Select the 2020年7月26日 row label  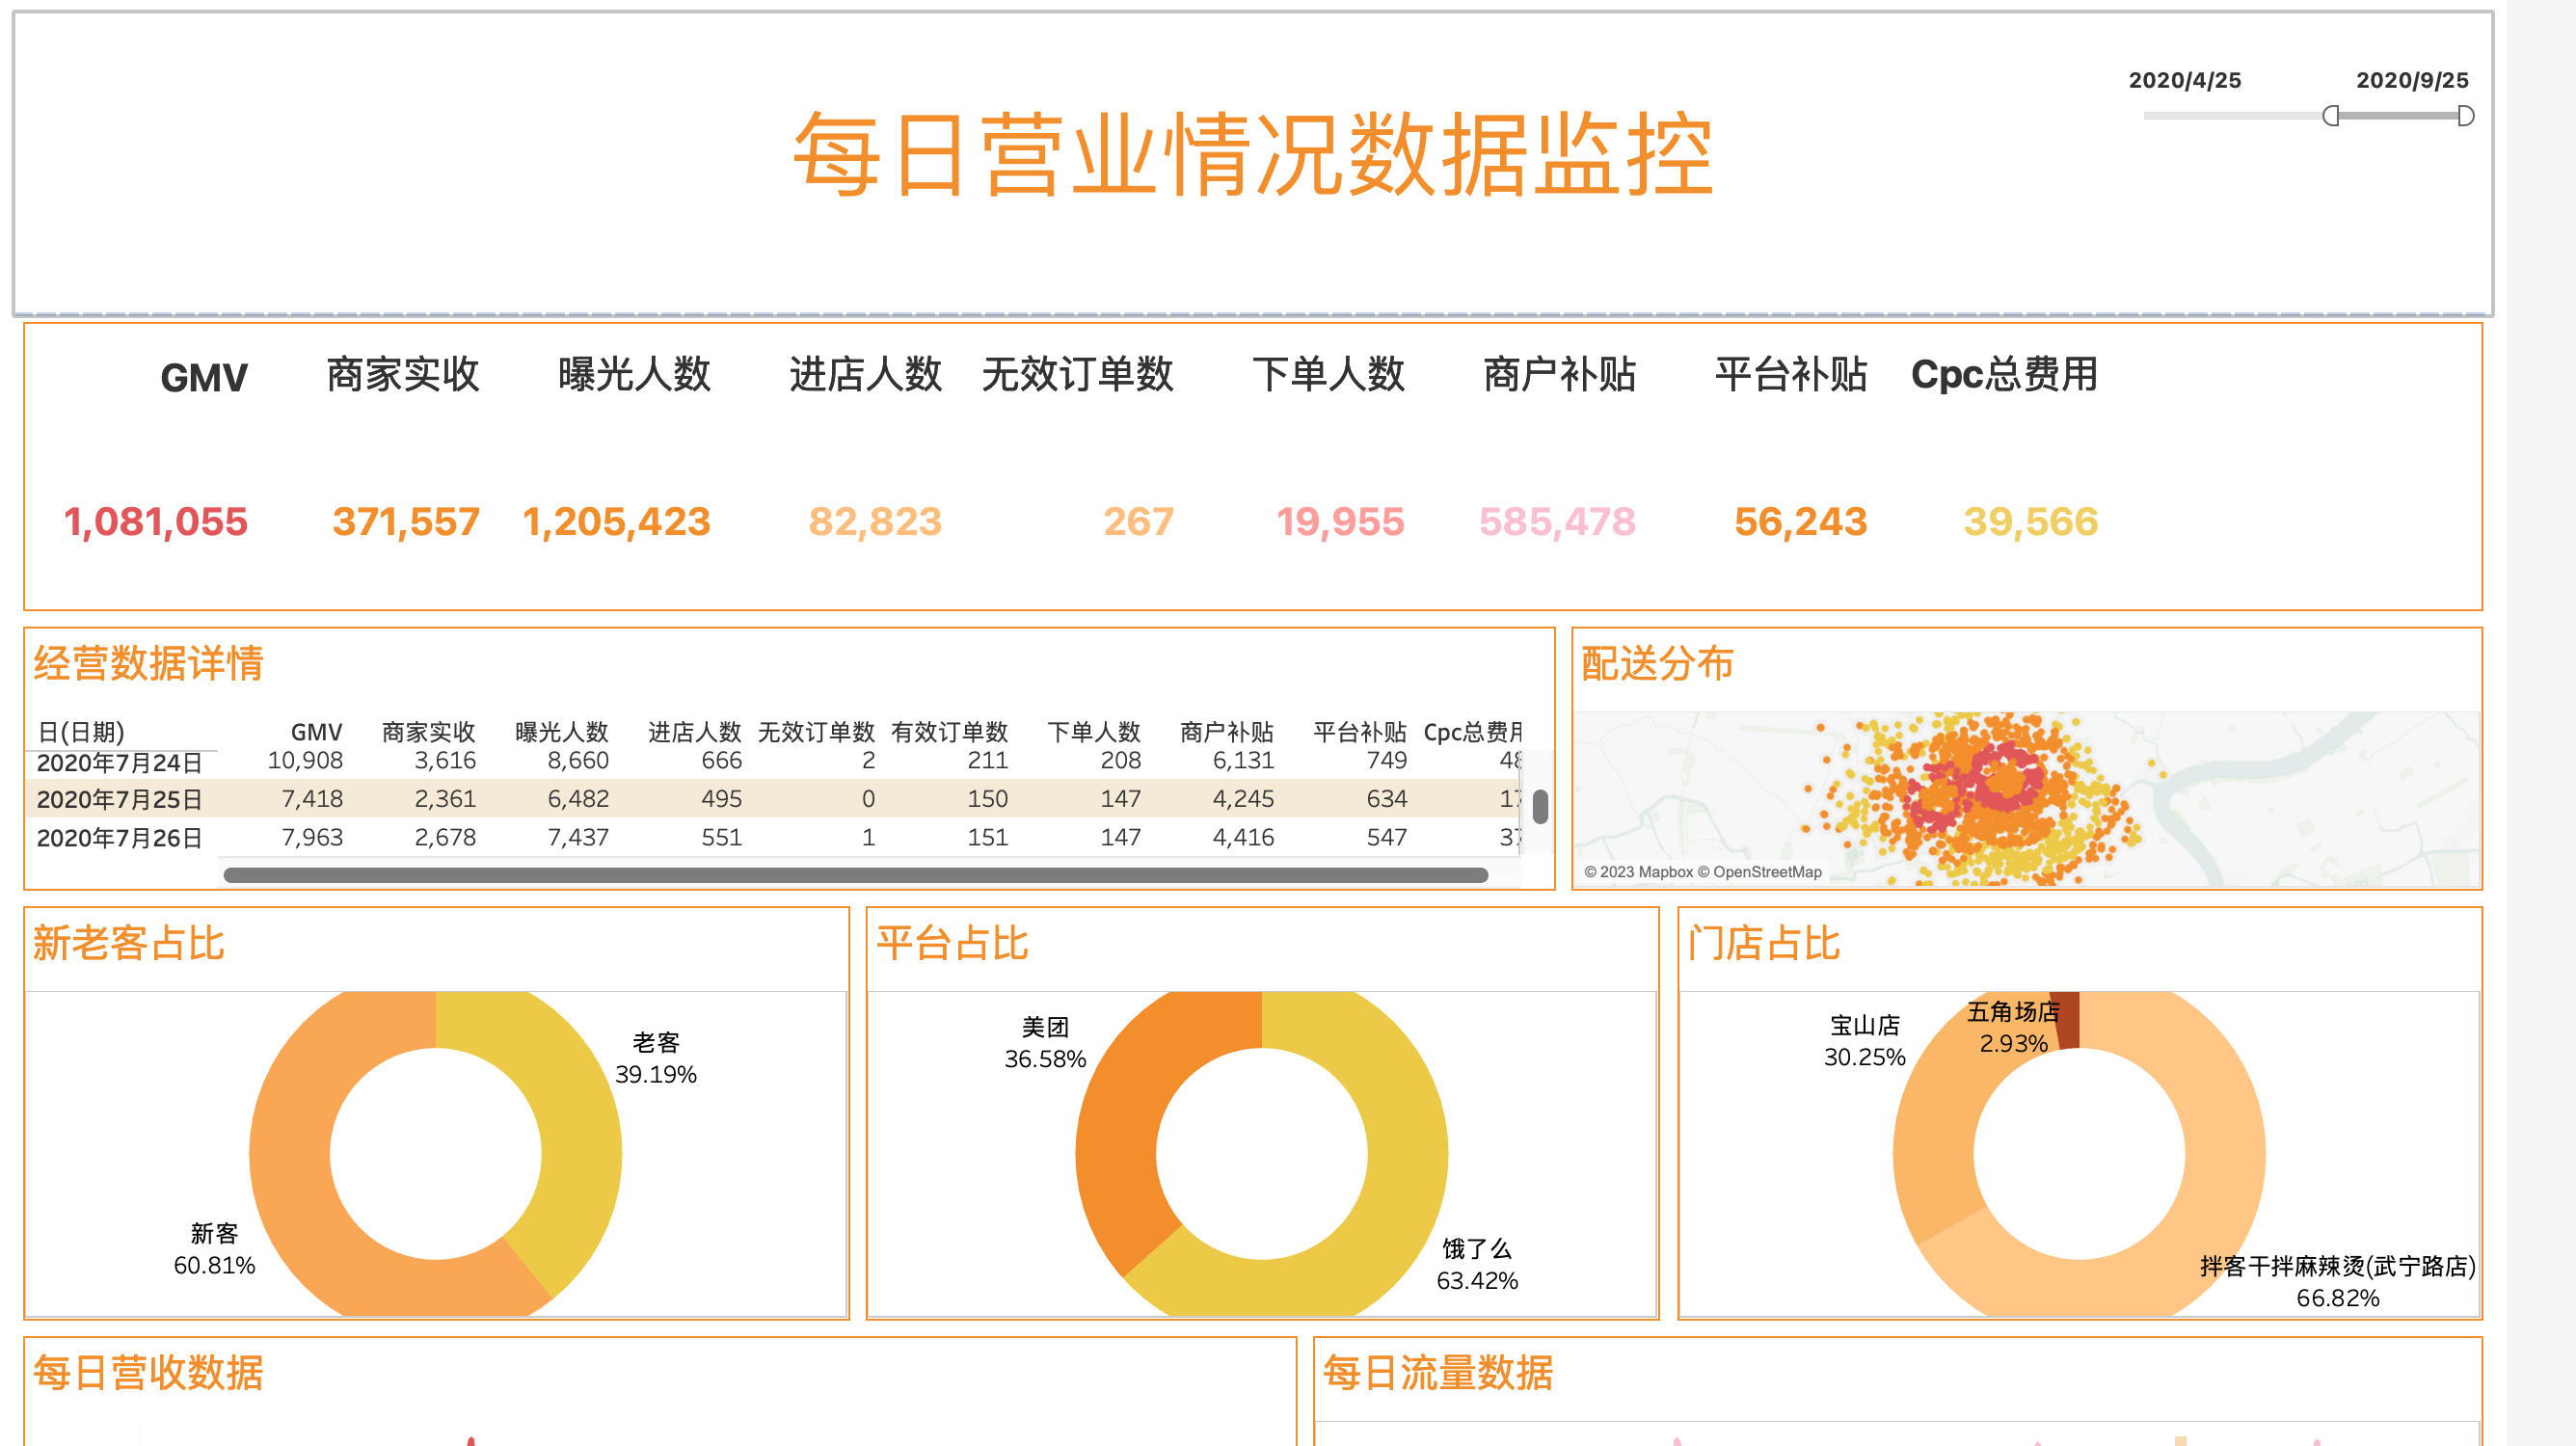click(120, 837)
